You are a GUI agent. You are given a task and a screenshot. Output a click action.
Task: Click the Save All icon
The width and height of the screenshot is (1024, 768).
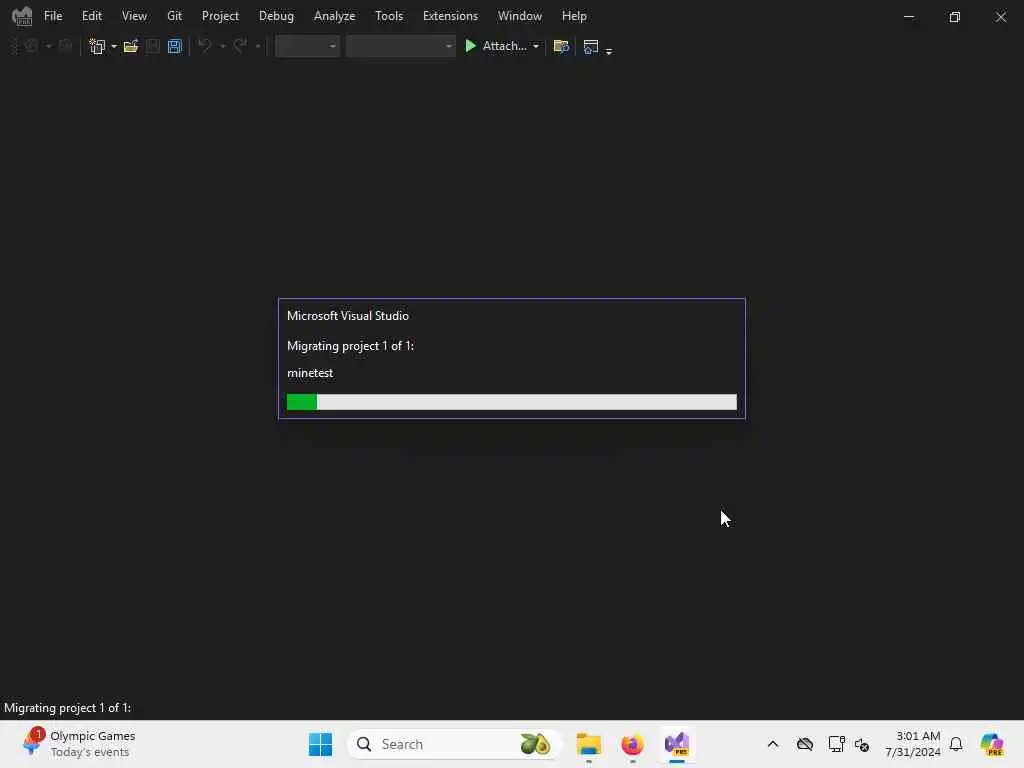pos(174,46)
